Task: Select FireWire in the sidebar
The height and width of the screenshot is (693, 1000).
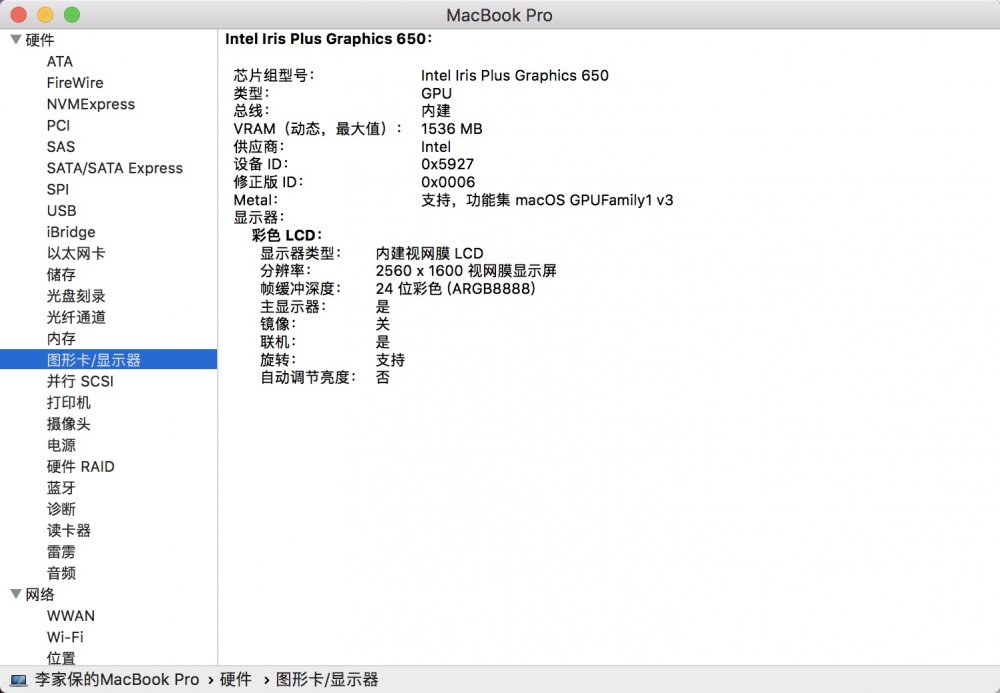Action: (75, 83)
